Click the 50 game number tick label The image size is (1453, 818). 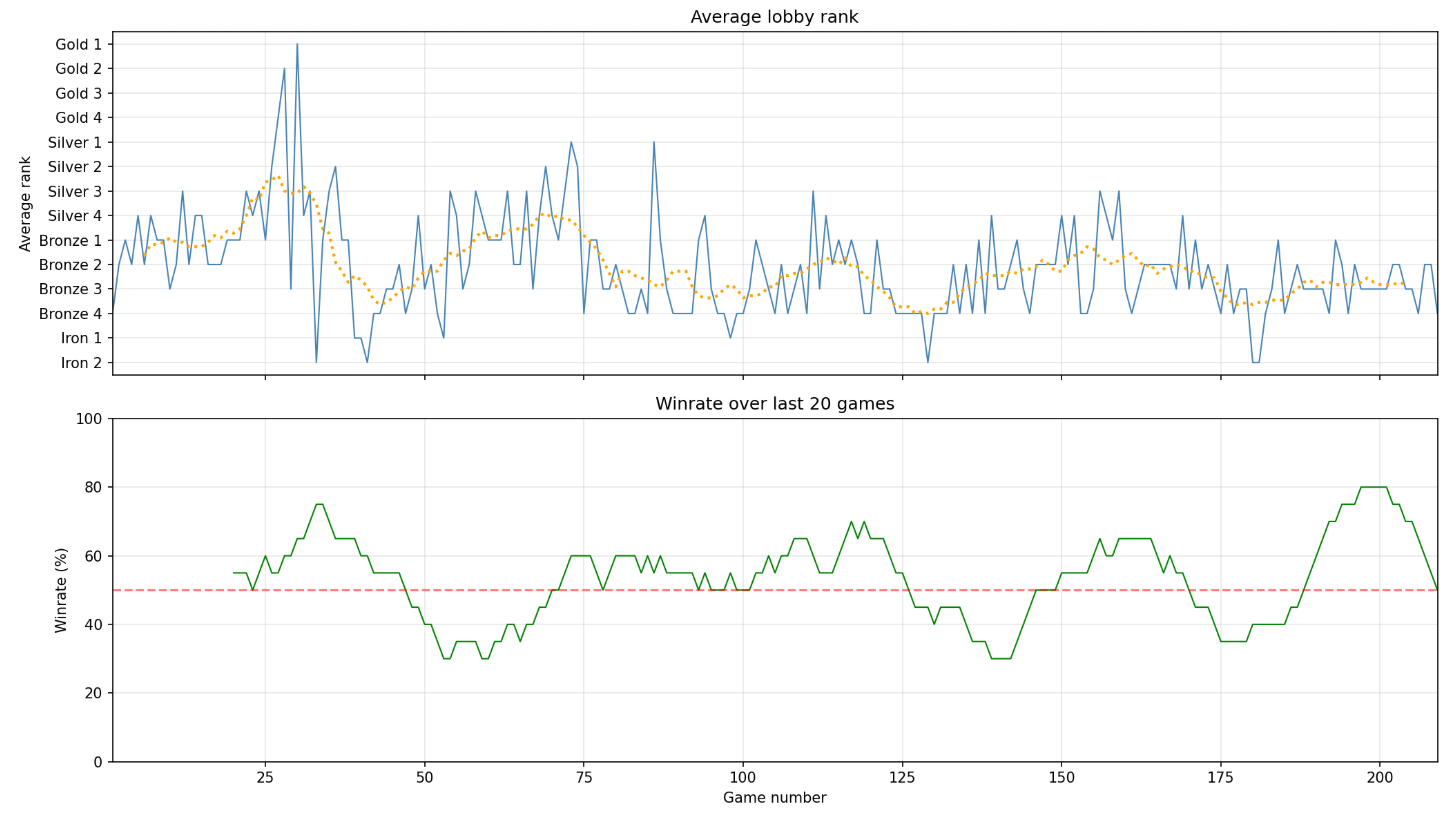pos(424,778)
